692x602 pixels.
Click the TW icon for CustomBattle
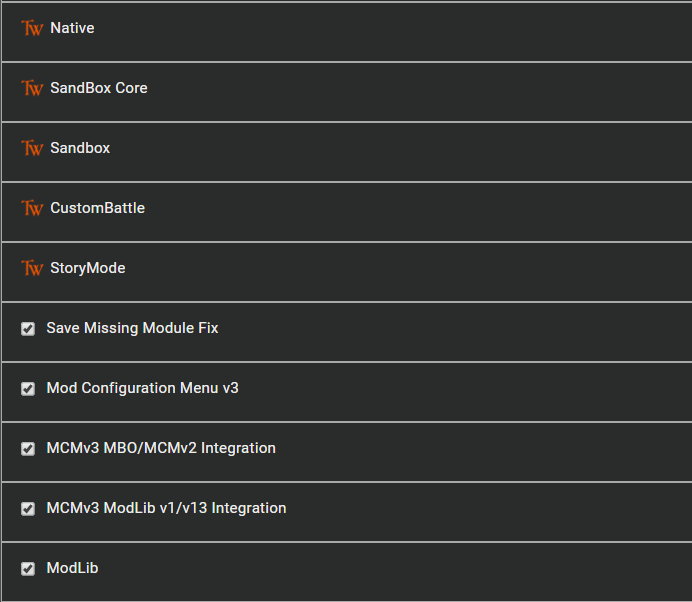32,209
